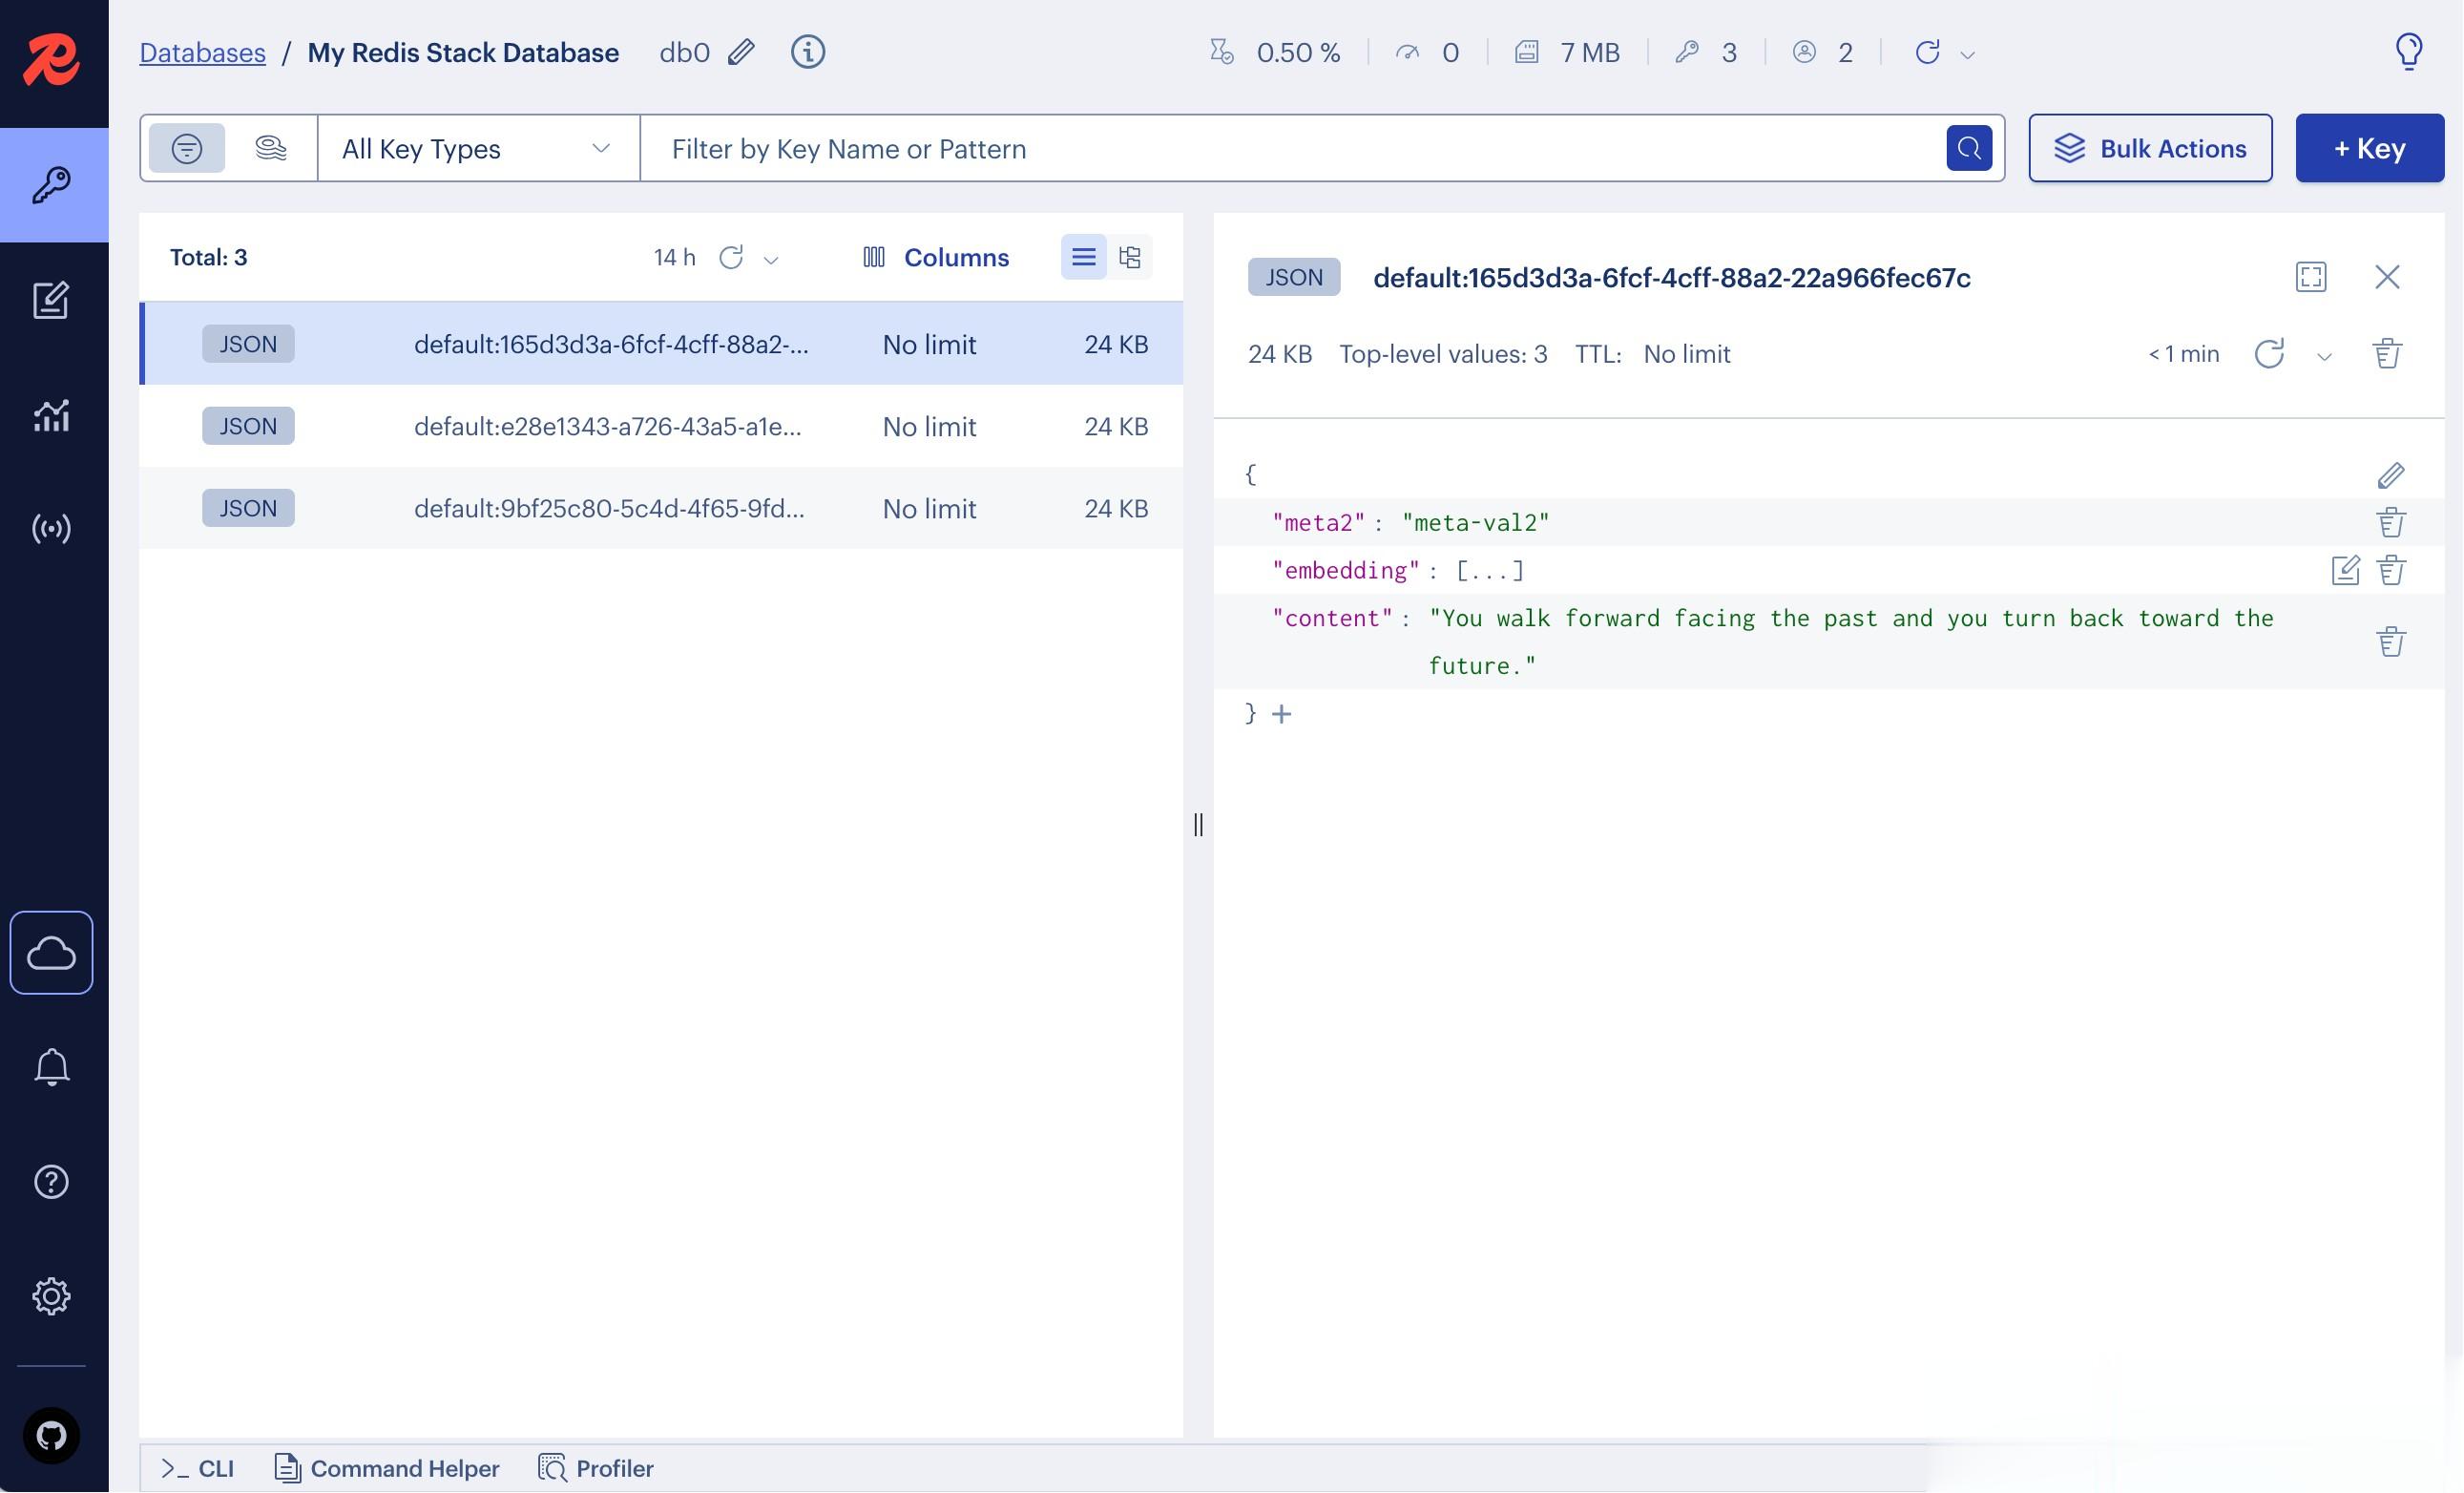Delete the "embedding" JSON field
This screenshot has height=1493, width=2464.
[x=2391, y=570]
